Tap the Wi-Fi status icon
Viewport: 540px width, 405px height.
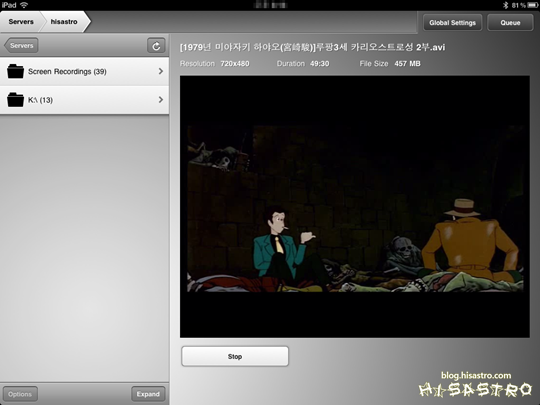coord(24,5)
